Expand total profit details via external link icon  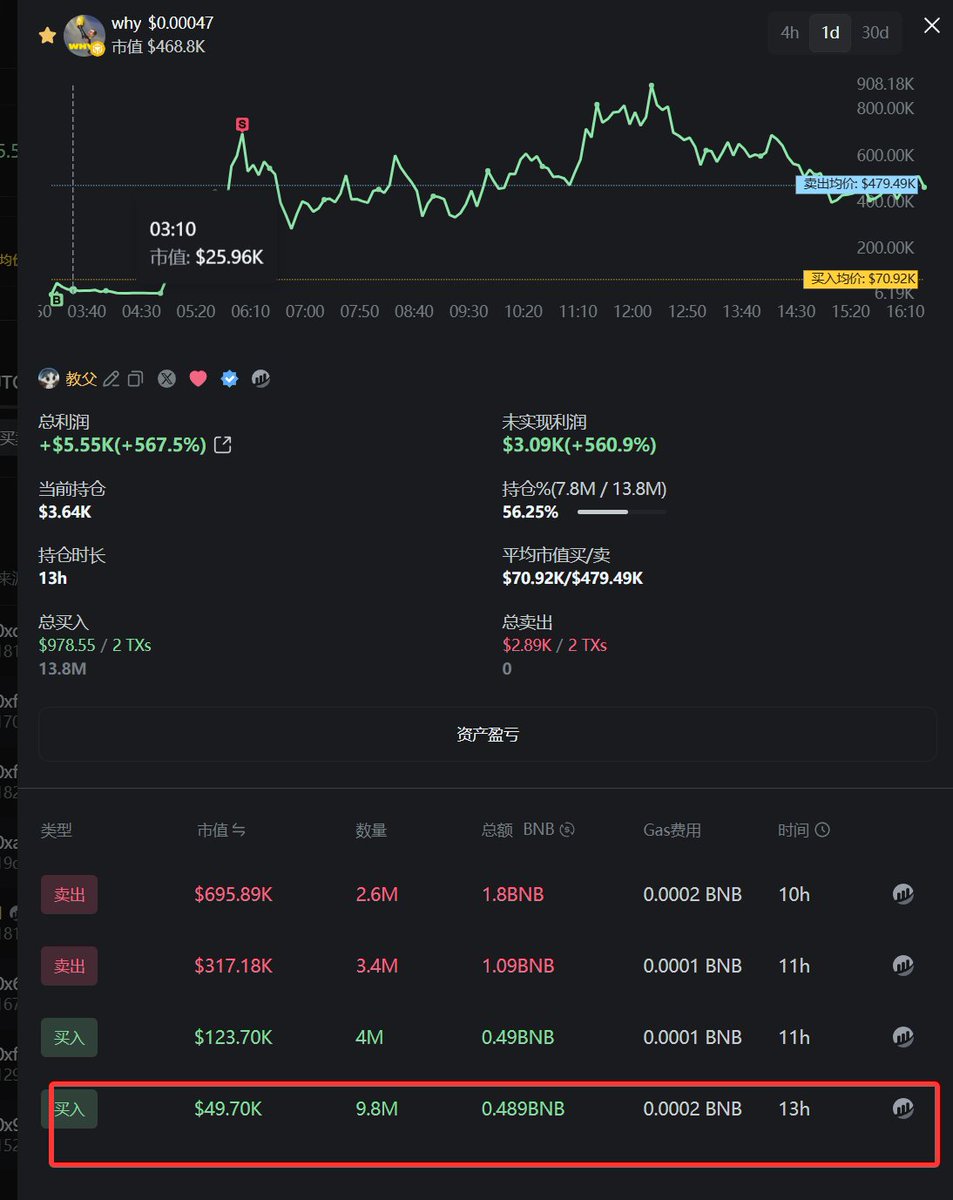coord(222,444)
